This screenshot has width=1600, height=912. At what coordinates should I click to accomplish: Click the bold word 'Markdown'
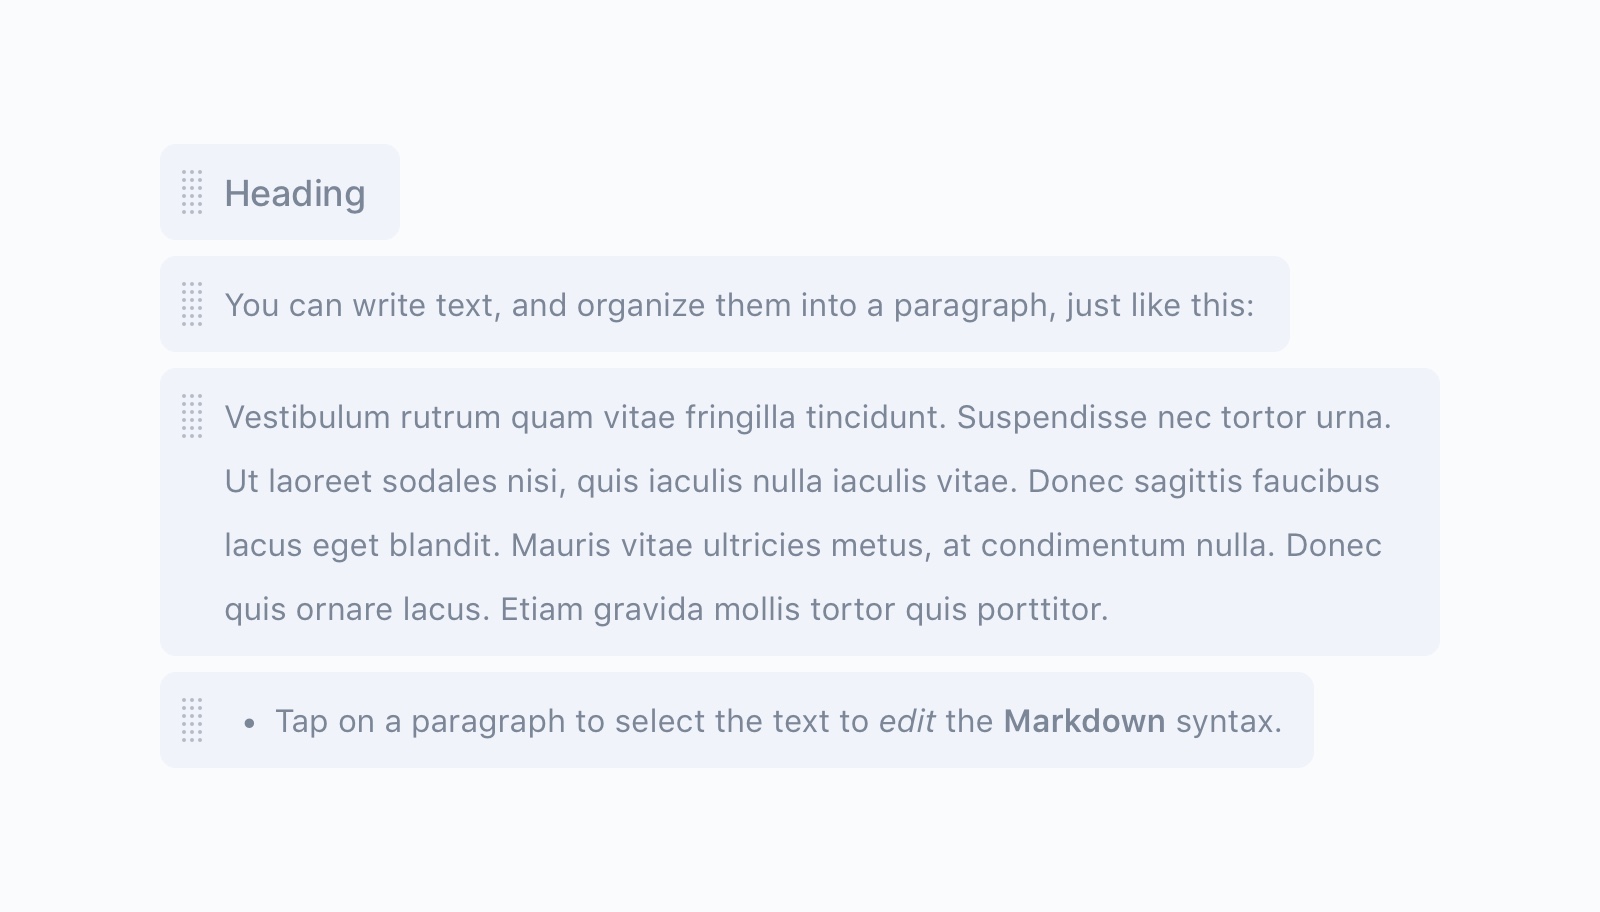[1084, 721]
